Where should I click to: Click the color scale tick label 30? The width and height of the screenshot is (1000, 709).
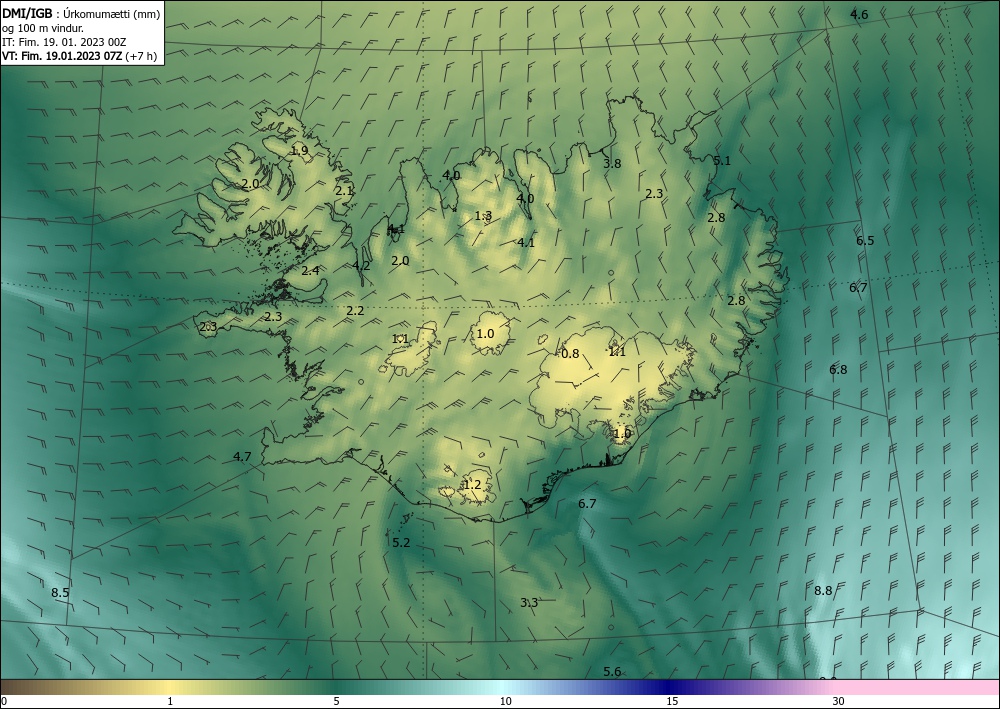(x=839, y=702)
